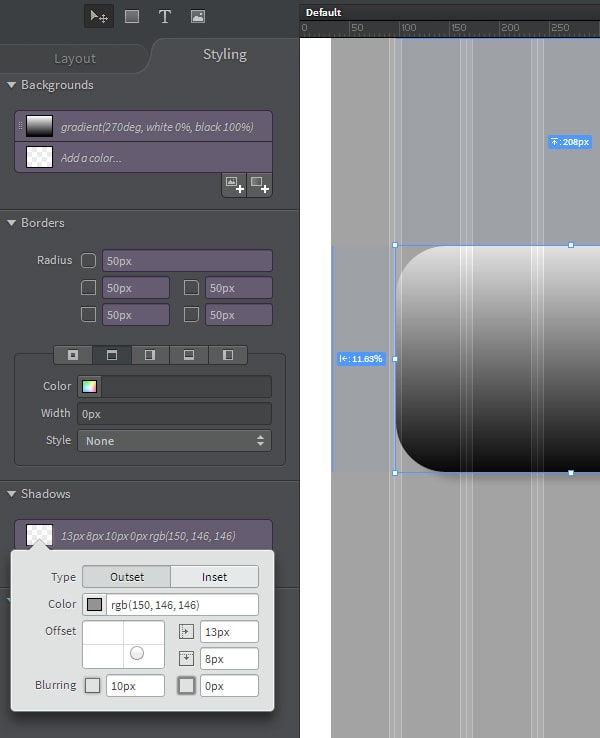The image size is (600, 738).
Task: Toggle the main Radius checkbox
Action: (x=88, y=260)
